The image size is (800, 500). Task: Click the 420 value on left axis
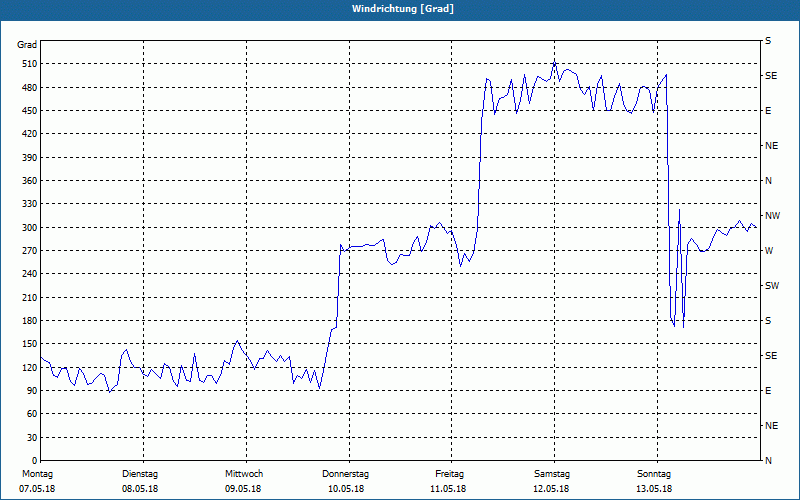(29, 134)
